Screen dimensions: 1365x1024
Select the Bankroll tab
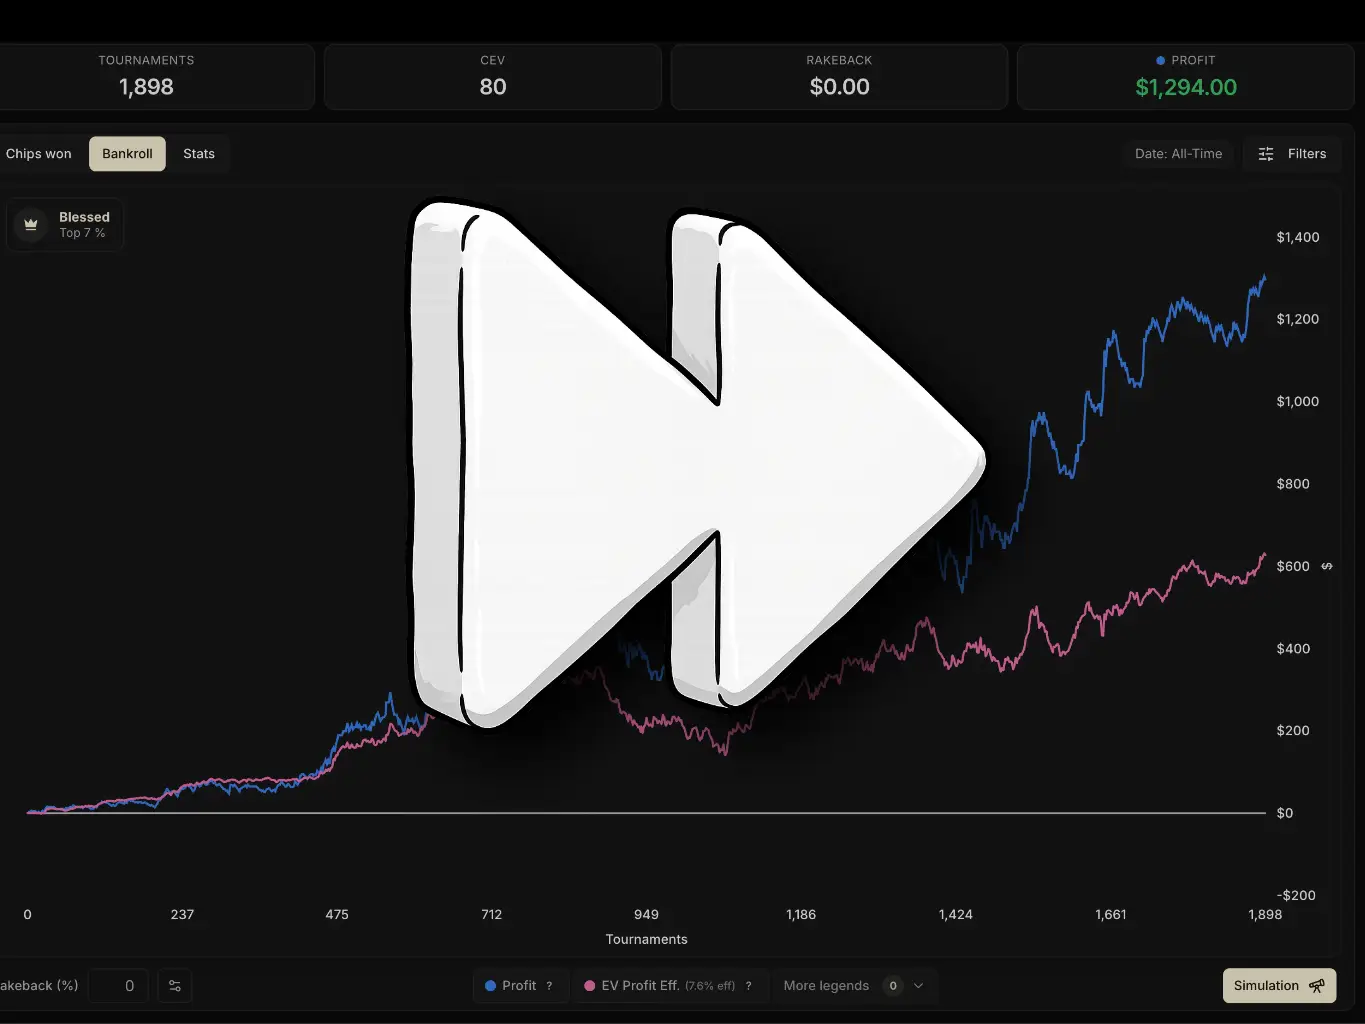click(x=127, y=154)
